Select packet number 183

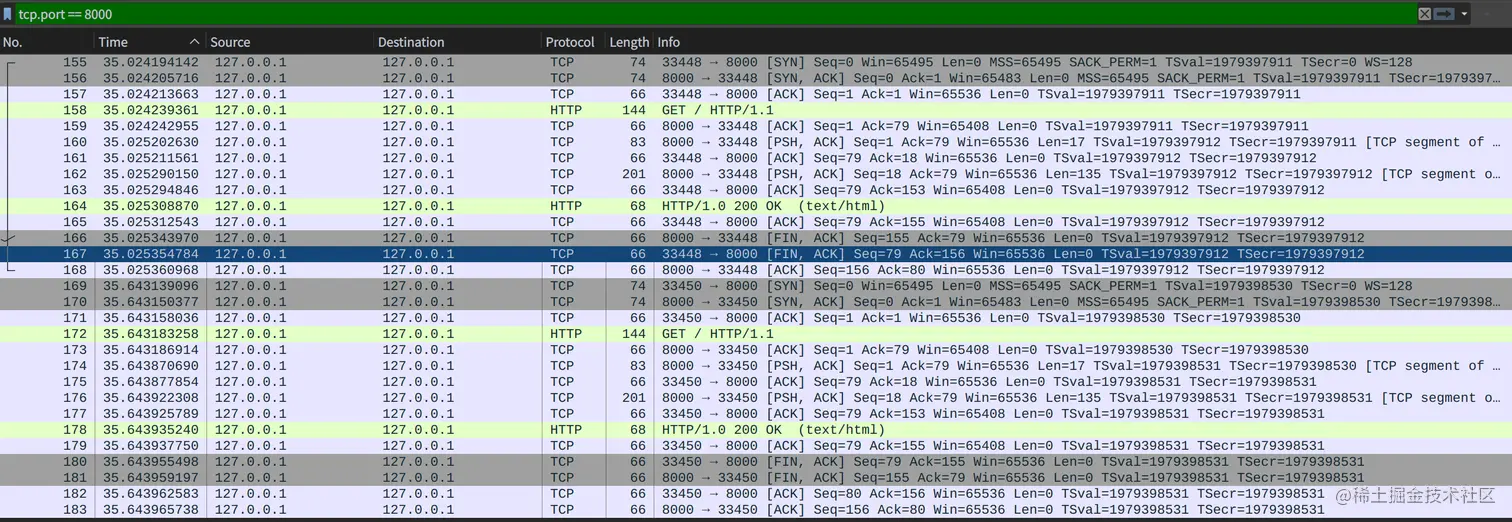[x=756, y=510]
